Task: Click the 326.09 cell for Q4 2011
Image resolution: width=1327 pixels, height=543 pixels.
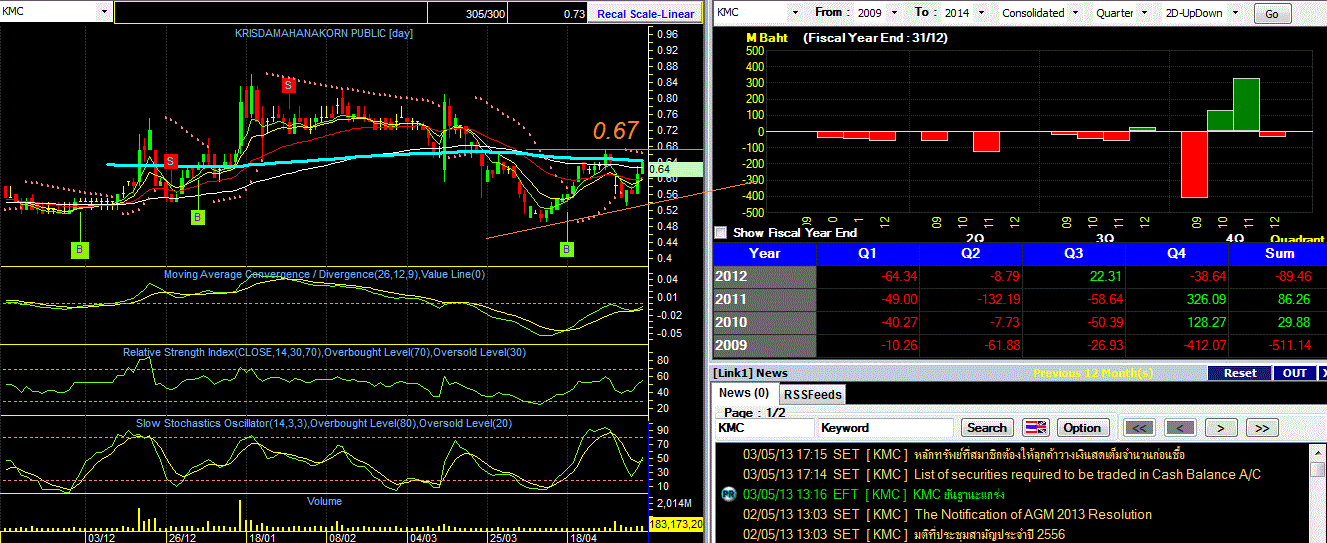Action: (1176, 300)
